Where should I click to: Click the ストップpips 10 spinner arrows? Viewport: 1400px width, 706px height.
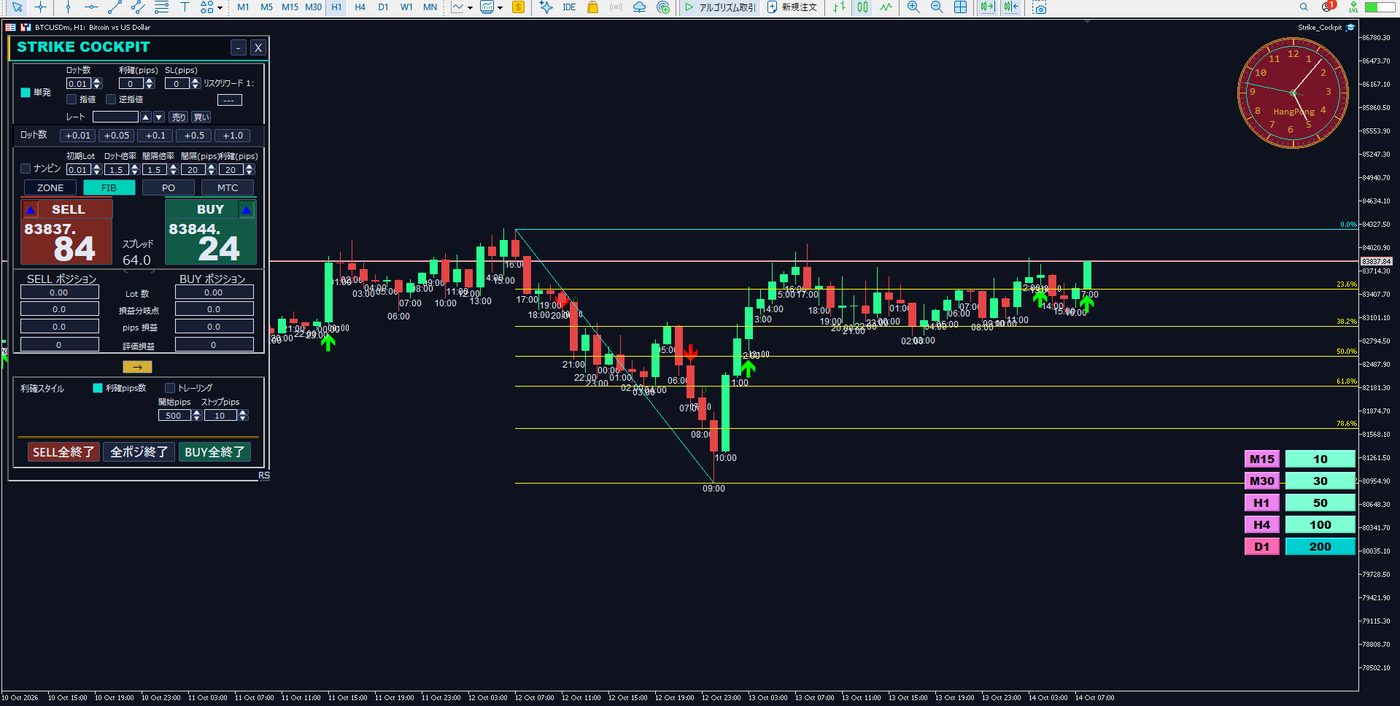click(243, 415)
